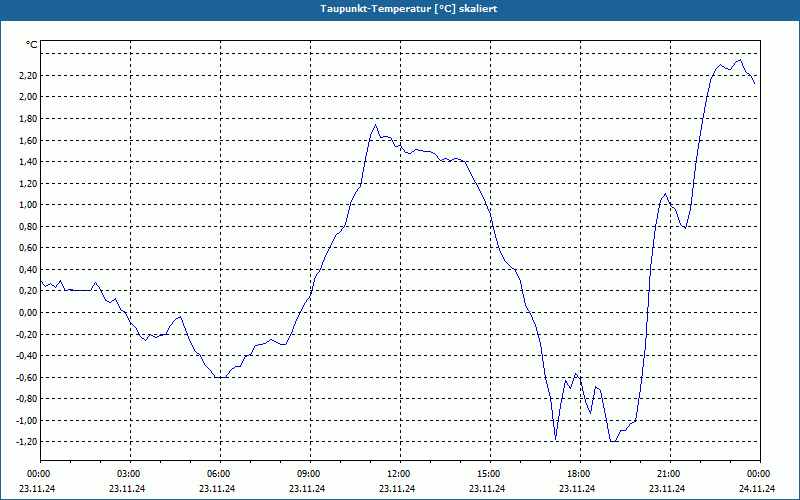Click the 24.11.24 date label
The height and width of the screenshot is (500, 800).
click(757, 488)
